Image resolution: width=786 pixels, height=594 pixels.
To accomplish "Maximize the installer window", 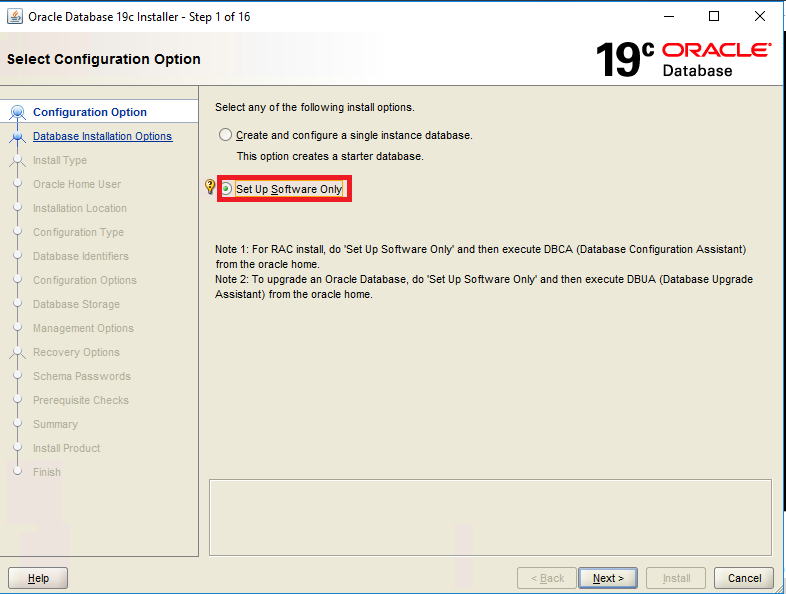I will coord(714,17).
